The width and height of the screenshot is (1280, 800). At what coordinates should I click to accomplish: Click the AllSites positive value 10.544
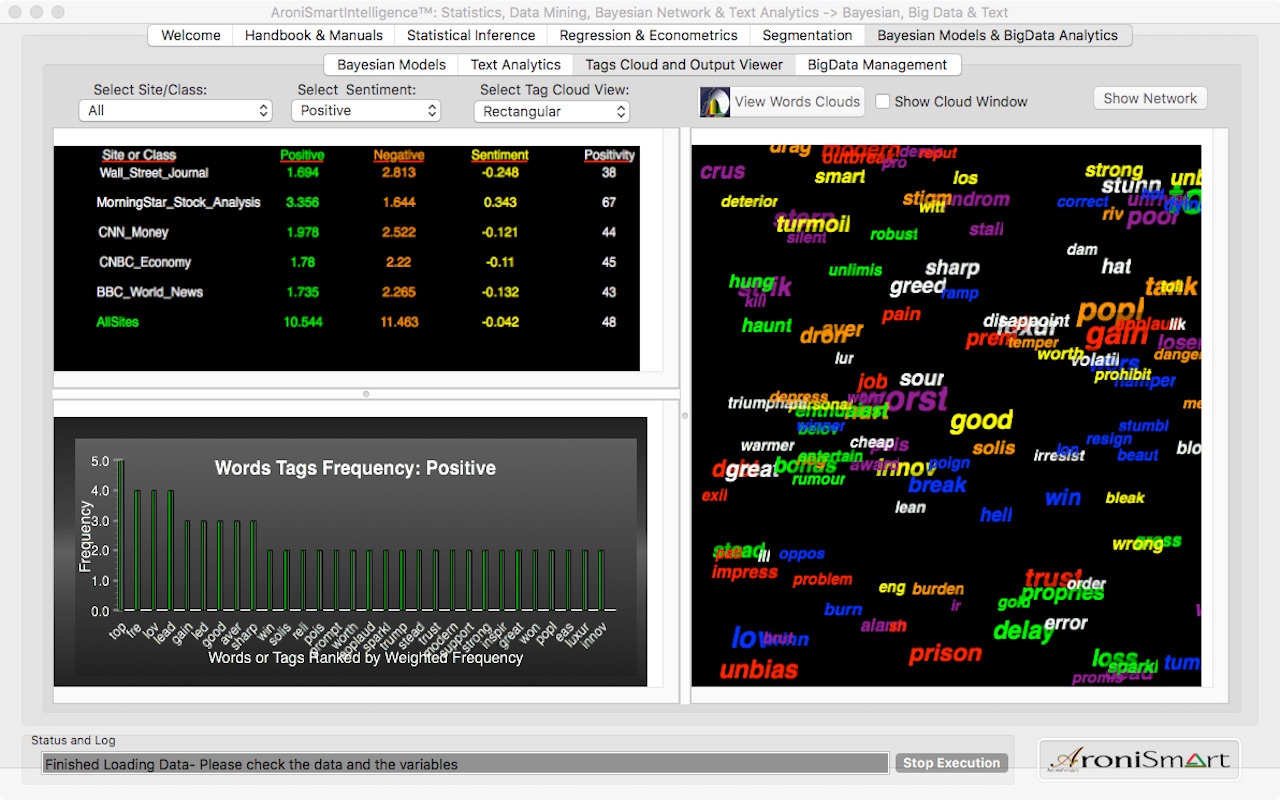click(303, 322)
